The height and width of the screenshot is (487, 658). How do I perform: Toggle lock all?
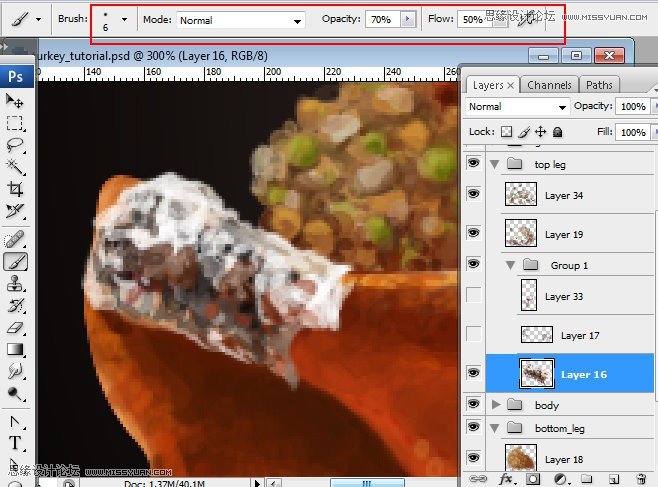coord(557,132)
